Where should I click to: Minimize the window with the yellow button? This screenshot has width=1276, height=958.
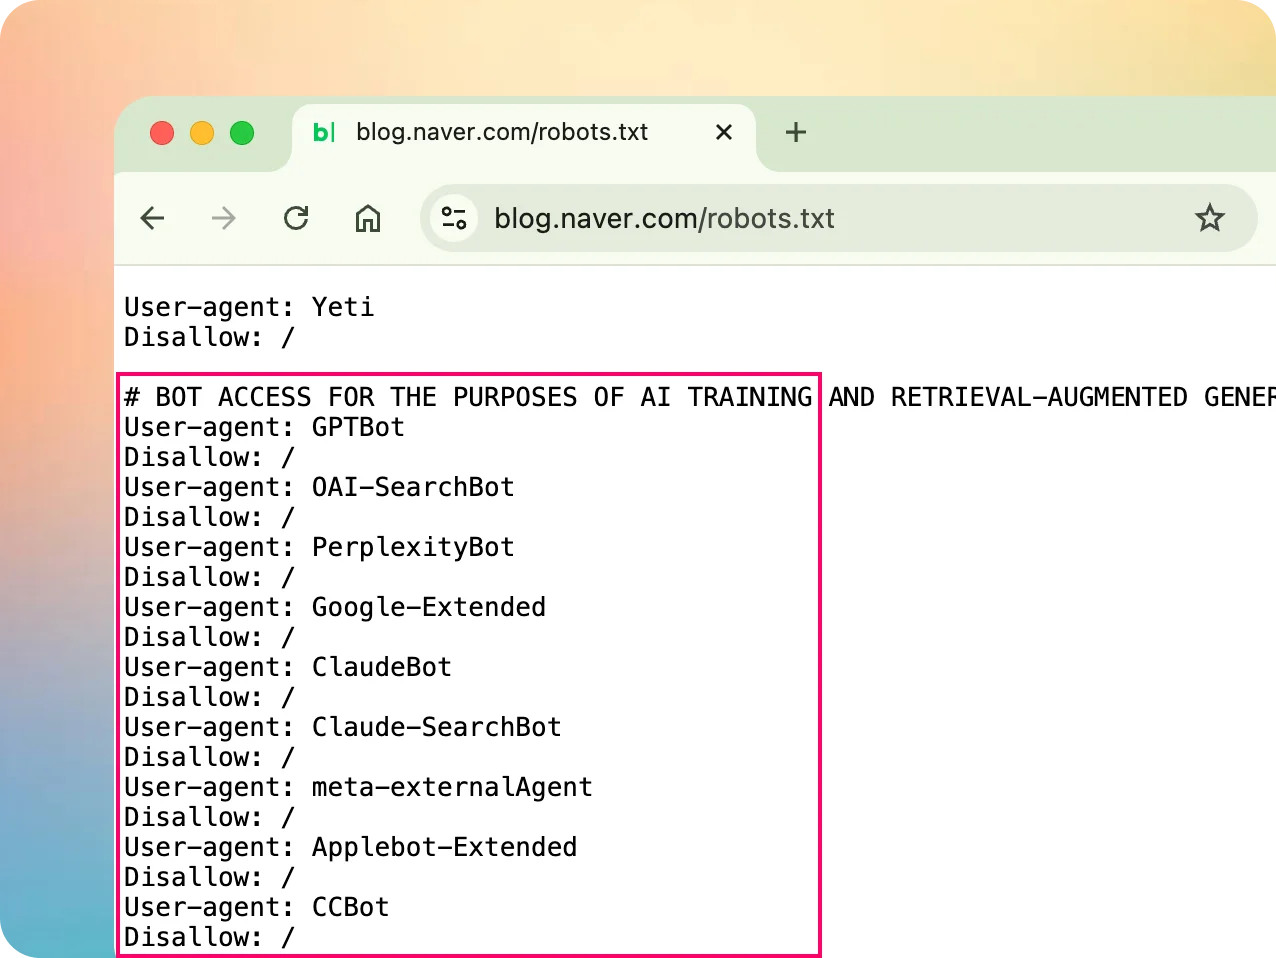click(202, 132)
